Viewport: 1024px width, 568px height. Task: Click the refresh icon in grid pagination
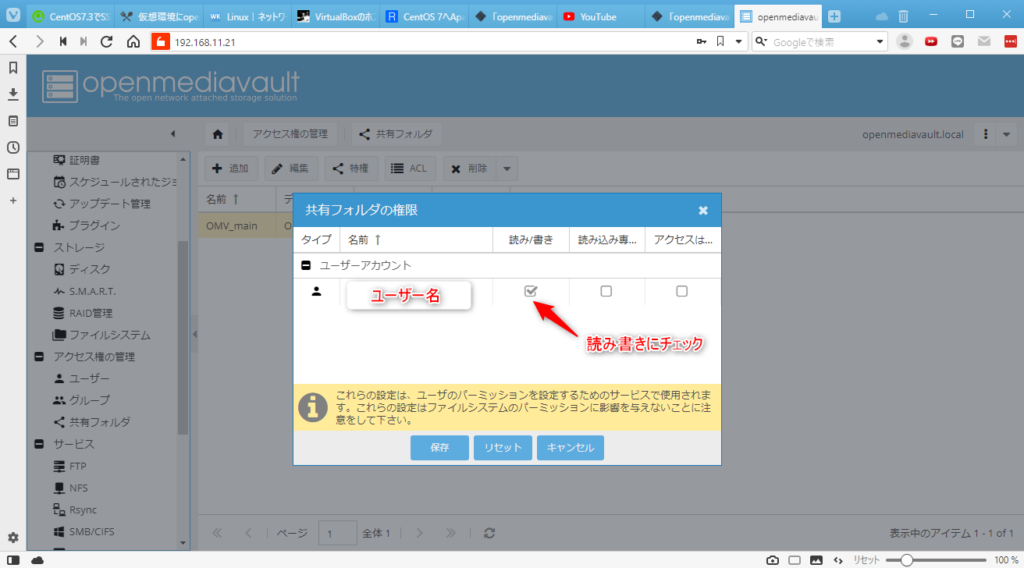[x=489, y=534]
